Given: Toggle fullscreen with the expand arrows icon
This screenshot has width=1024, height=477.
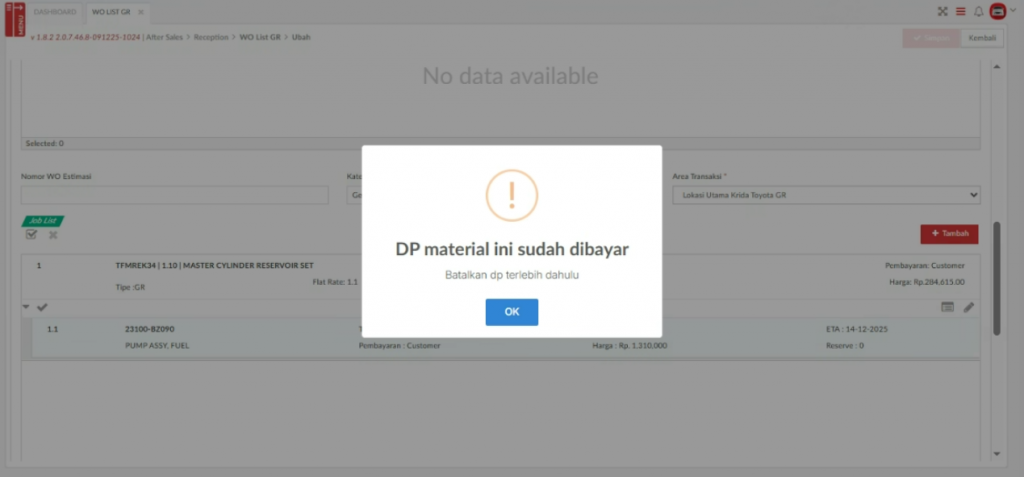Looking at the screenshot, I should (942, 12).
